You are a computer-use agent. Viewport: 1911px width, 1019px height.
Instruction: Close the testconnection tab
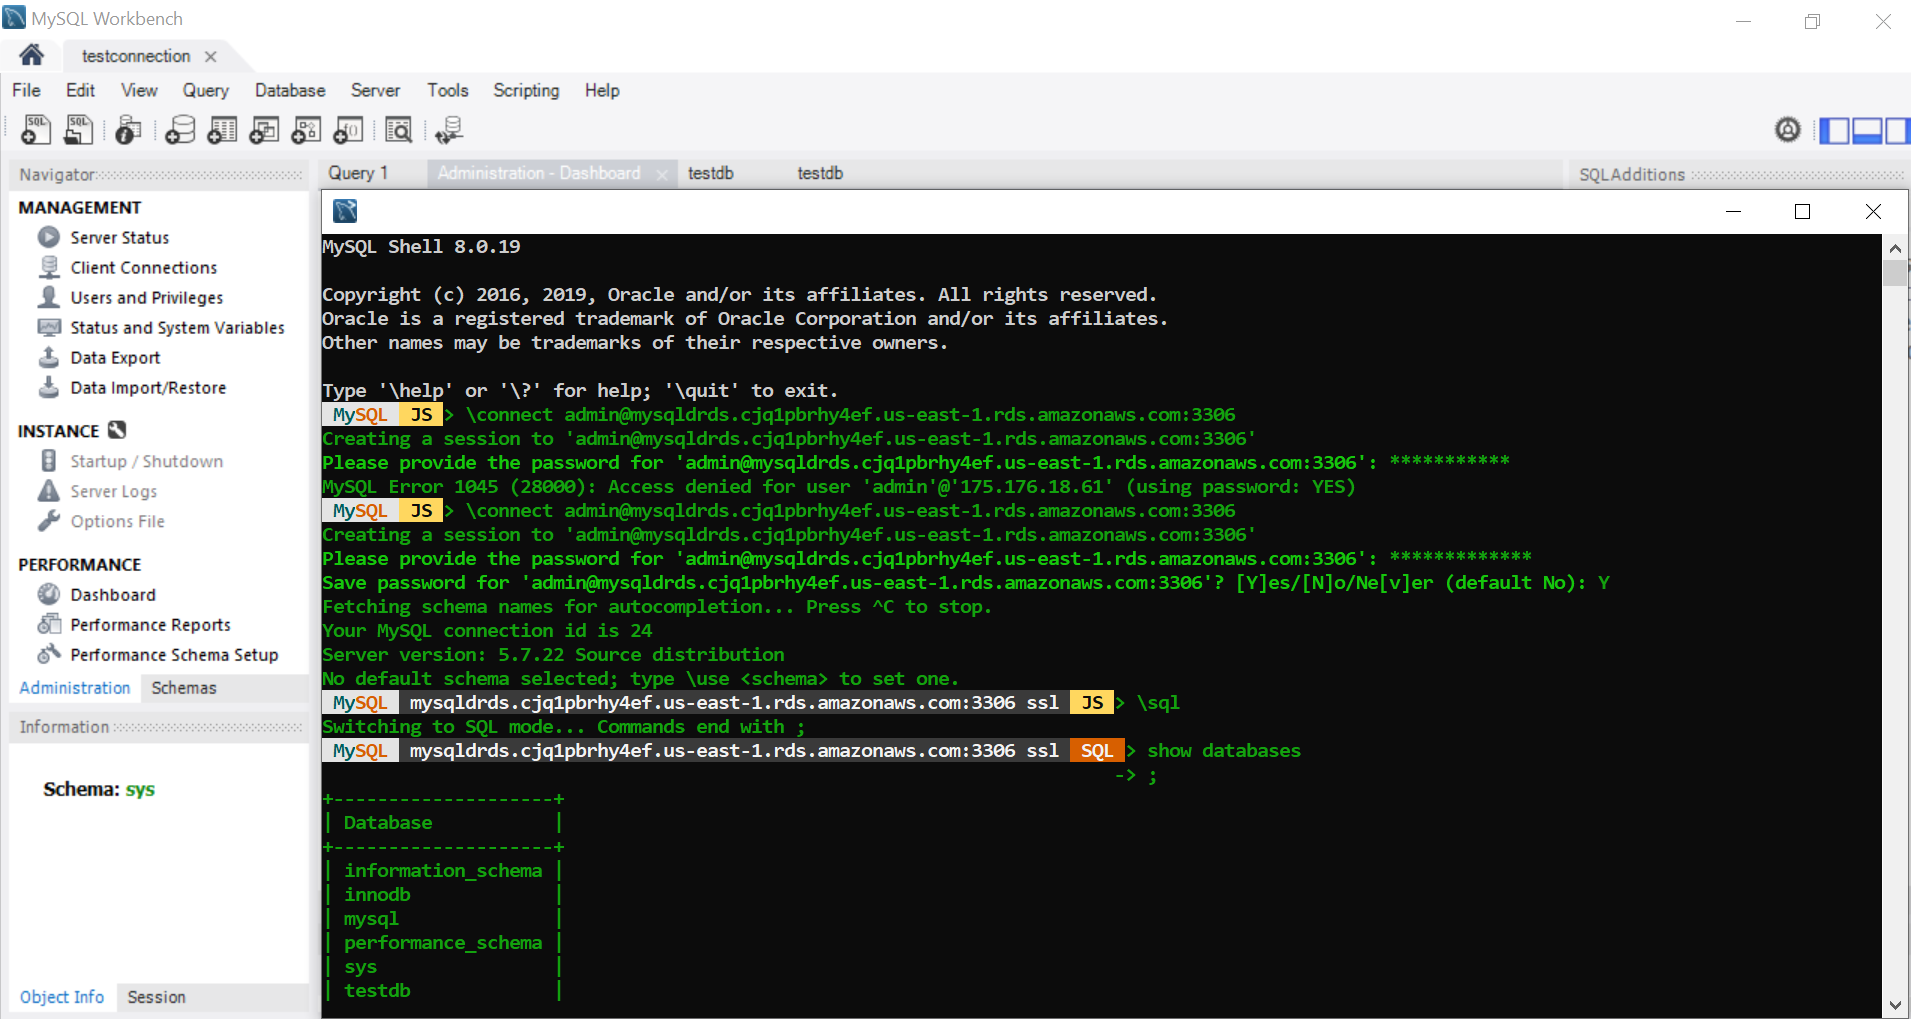pos(210,57)
